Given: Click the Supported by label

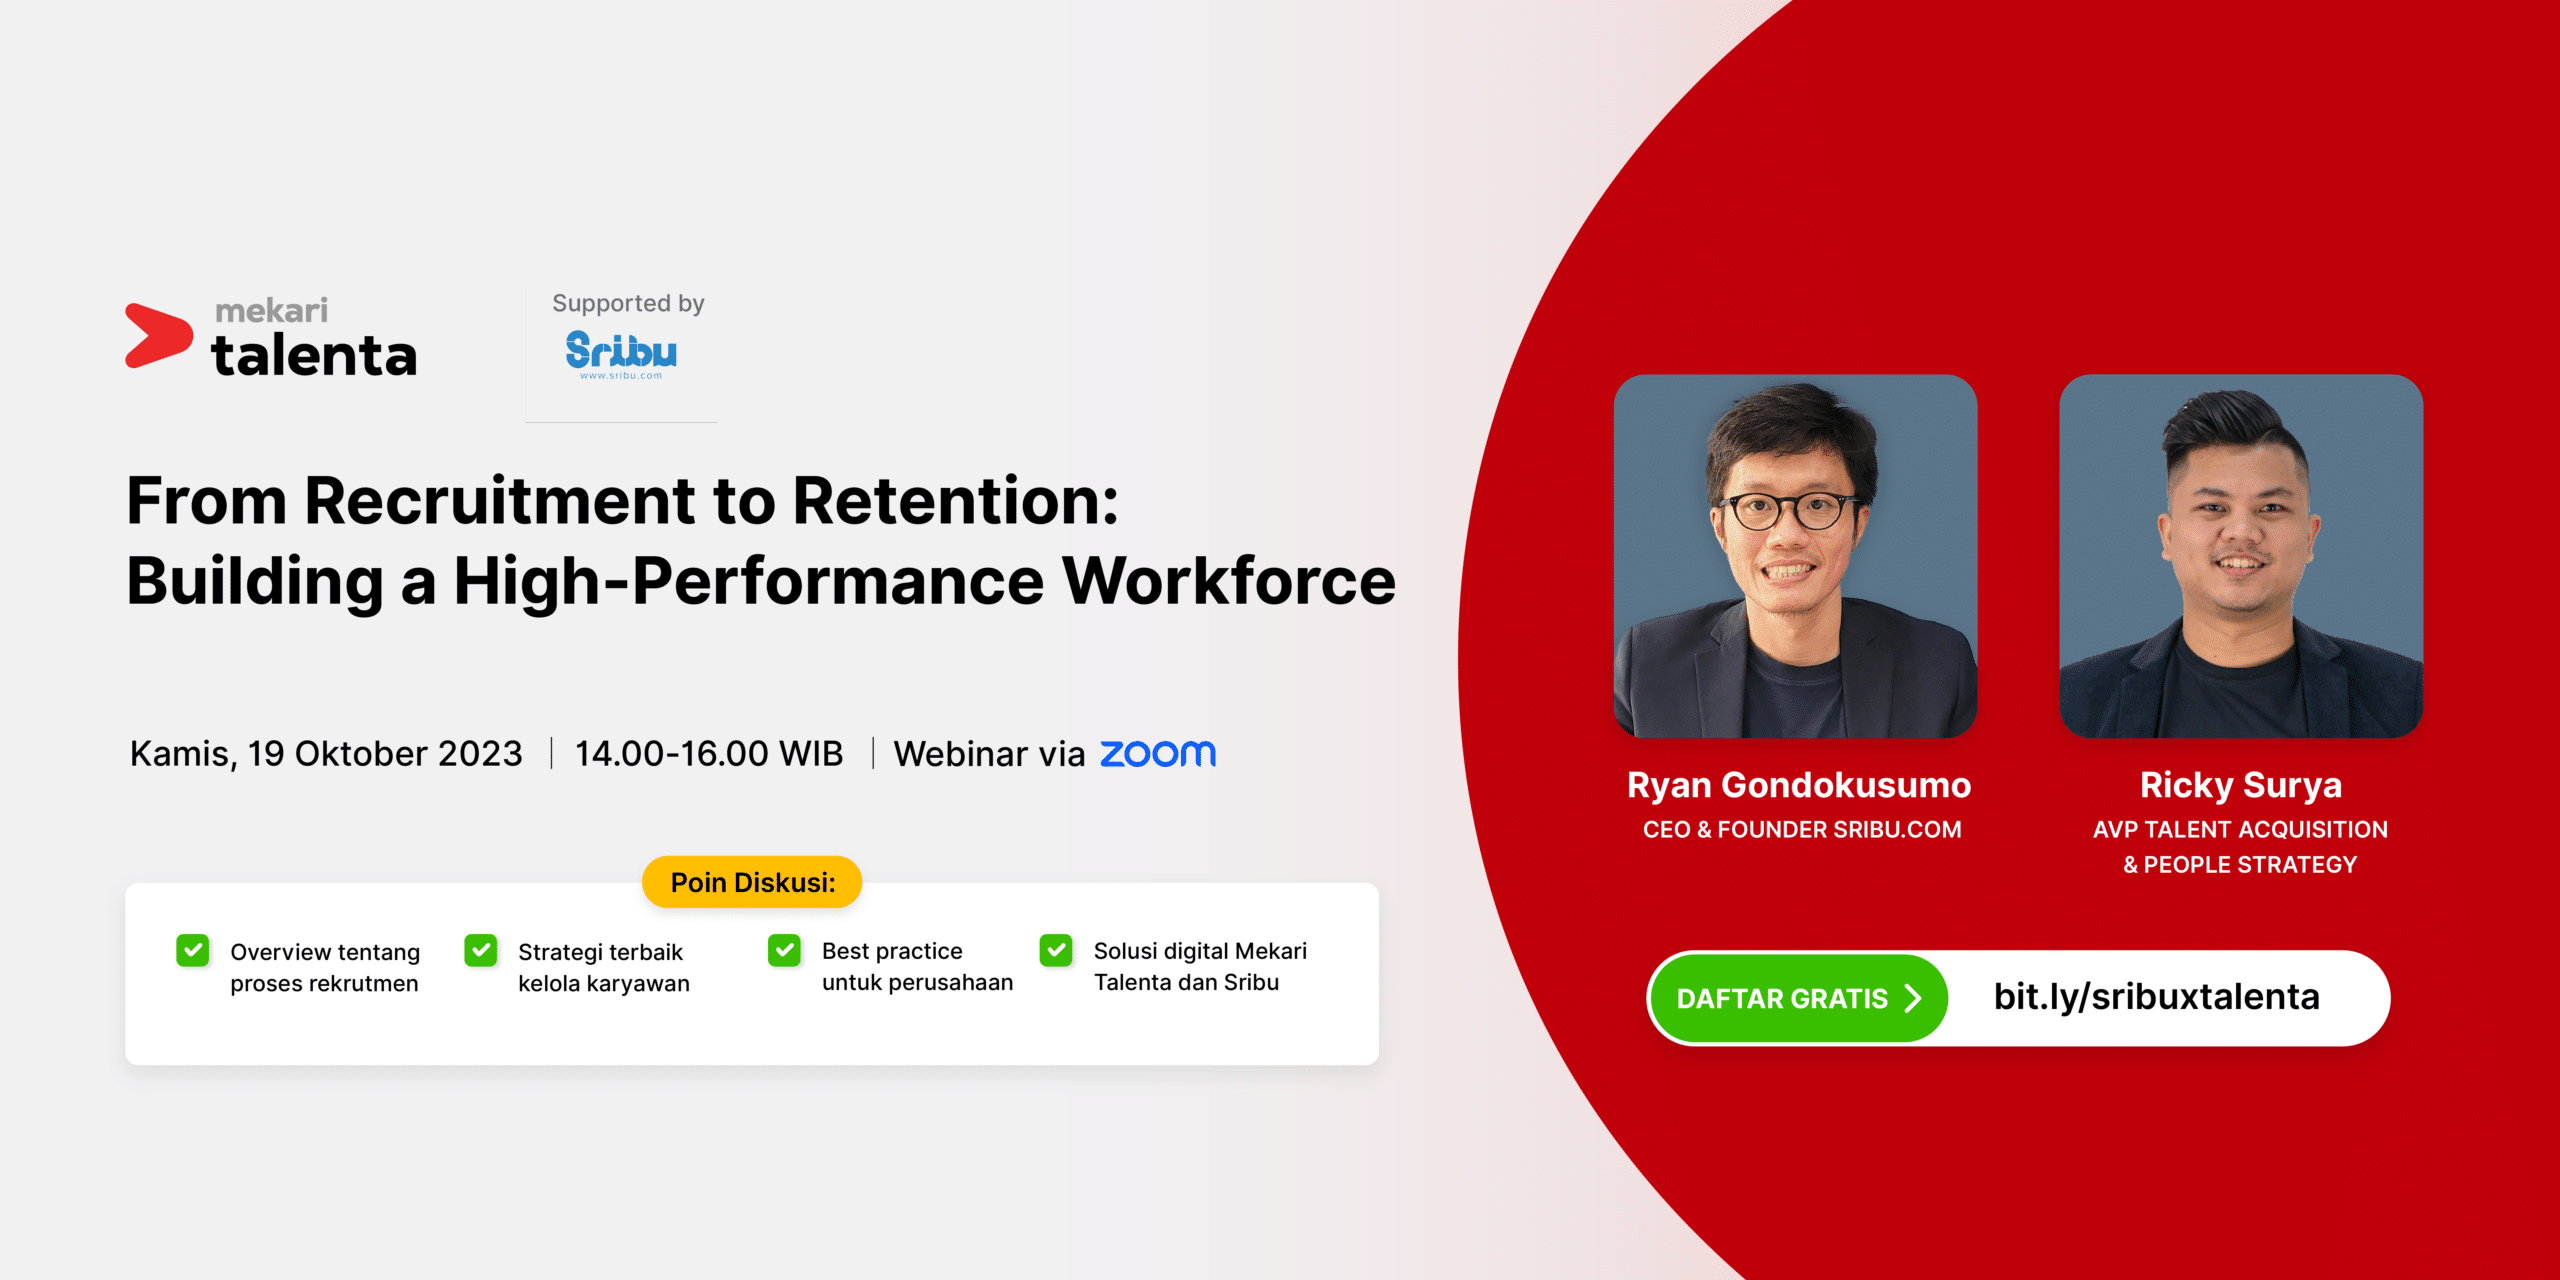Looking at the screenshot, I should [x=628, y=303].
